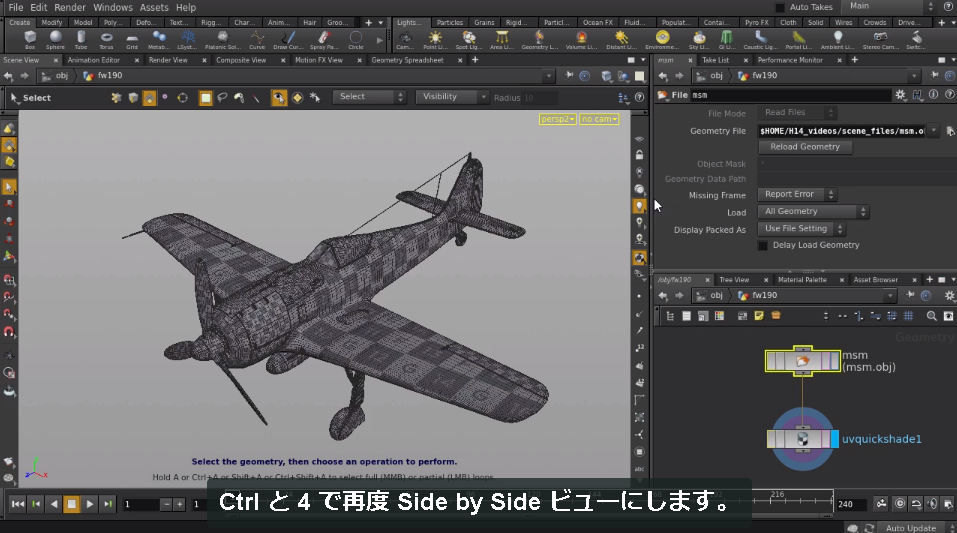This screenshot has height=533, width=957.
Task: Click the timeline play forward button
Action: point(90,504)
